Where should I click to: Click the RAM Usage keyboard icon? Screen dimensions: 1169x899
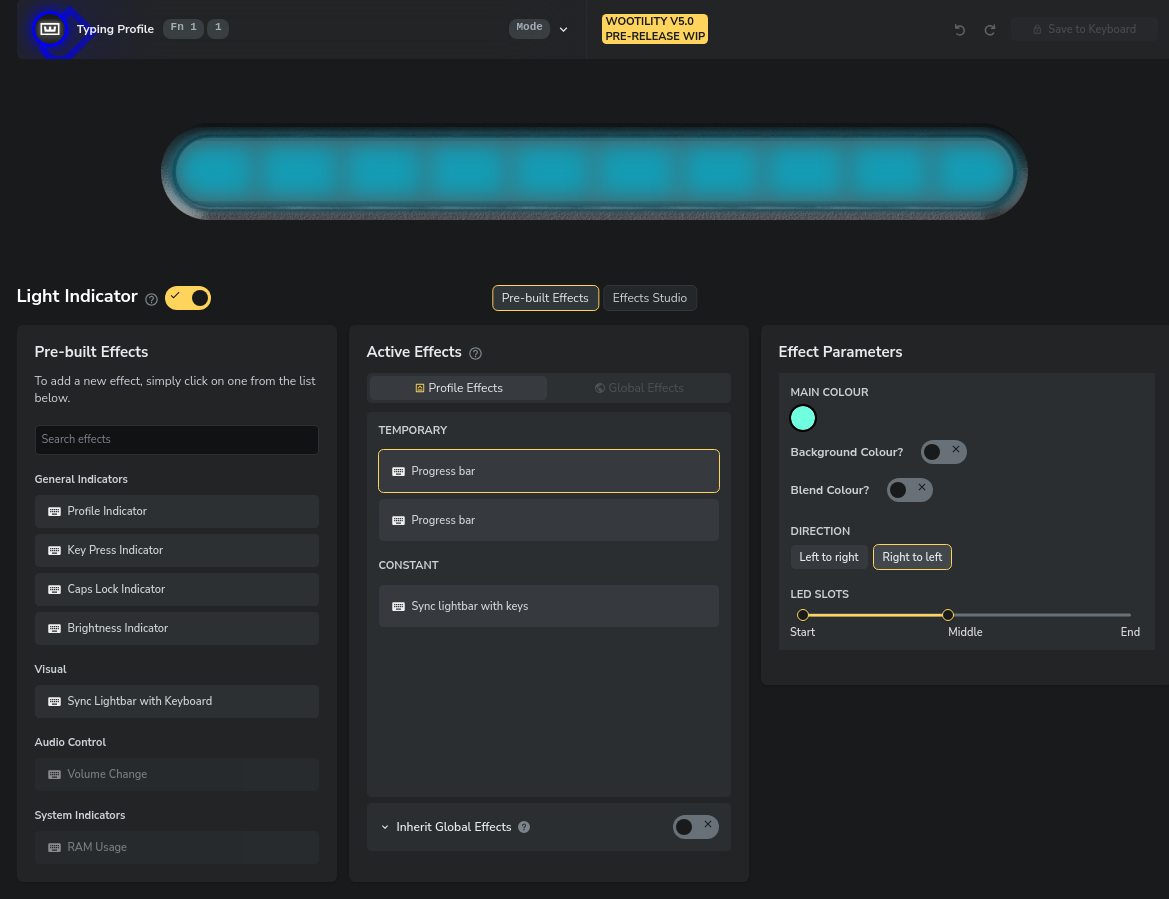tap(54, 848)
